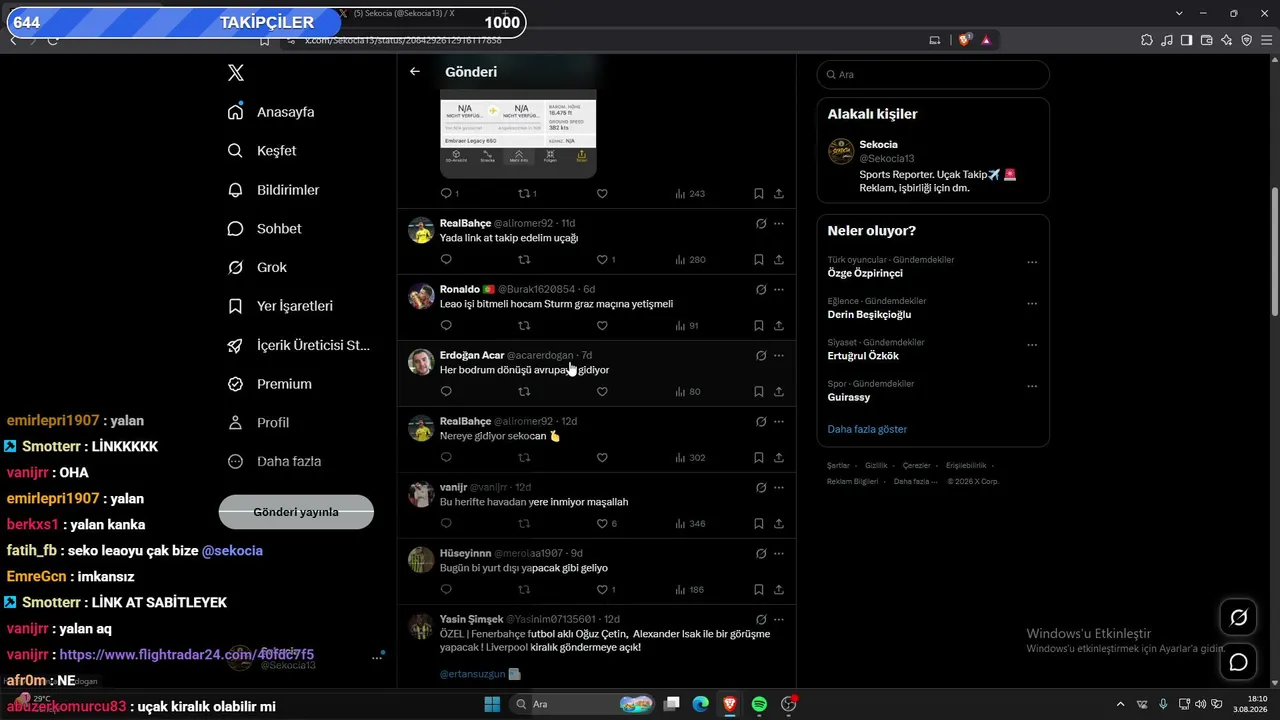Repost Ronaldo's Leao post
The height and width of the screenshot is (720, 1280).
coord(524,326)
